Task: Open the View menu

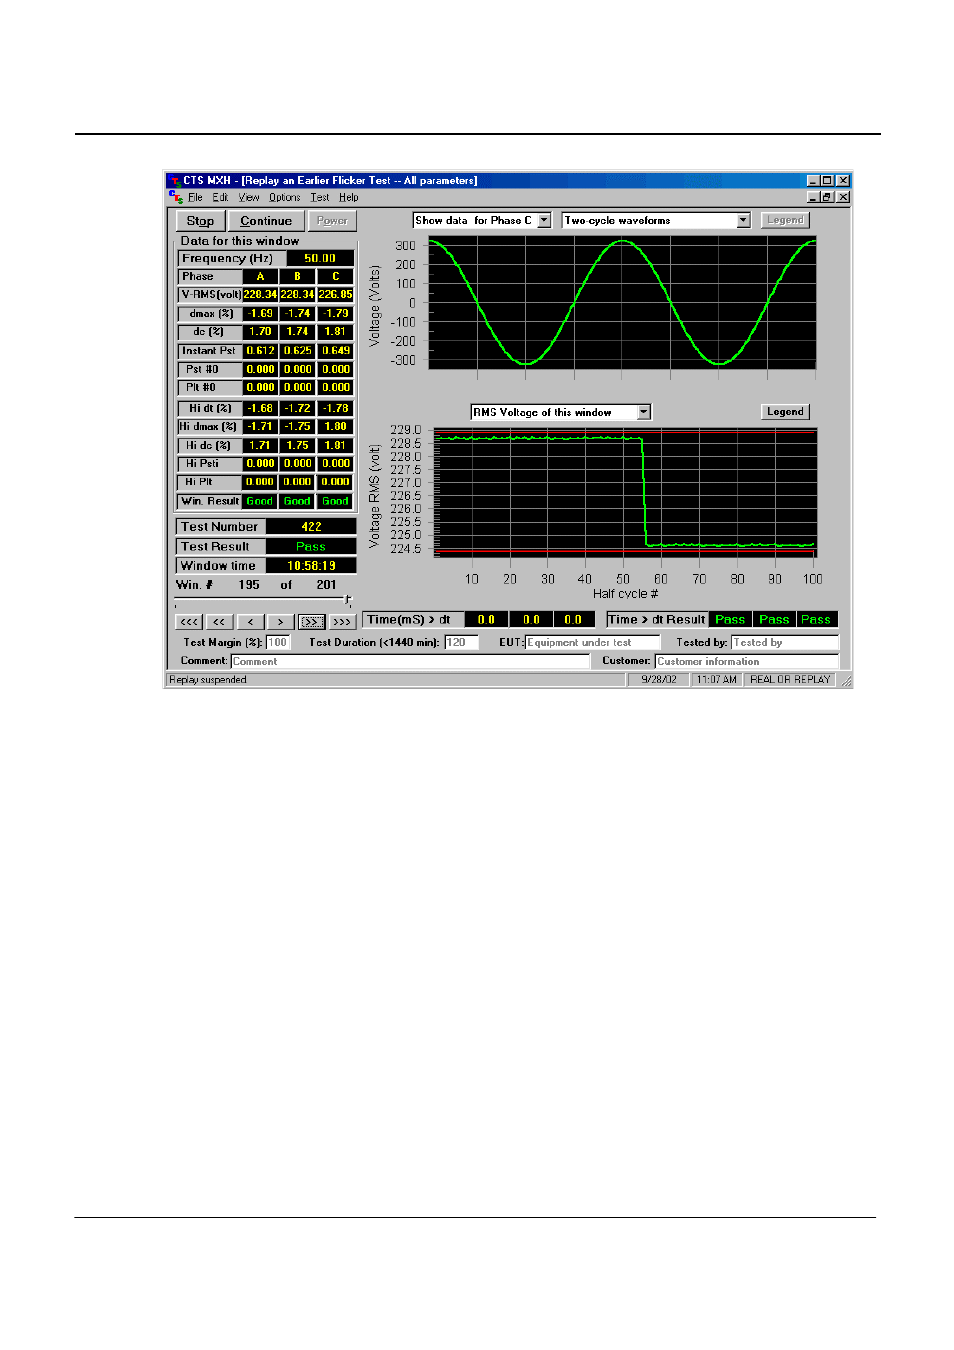Action: tap(249, 197)
